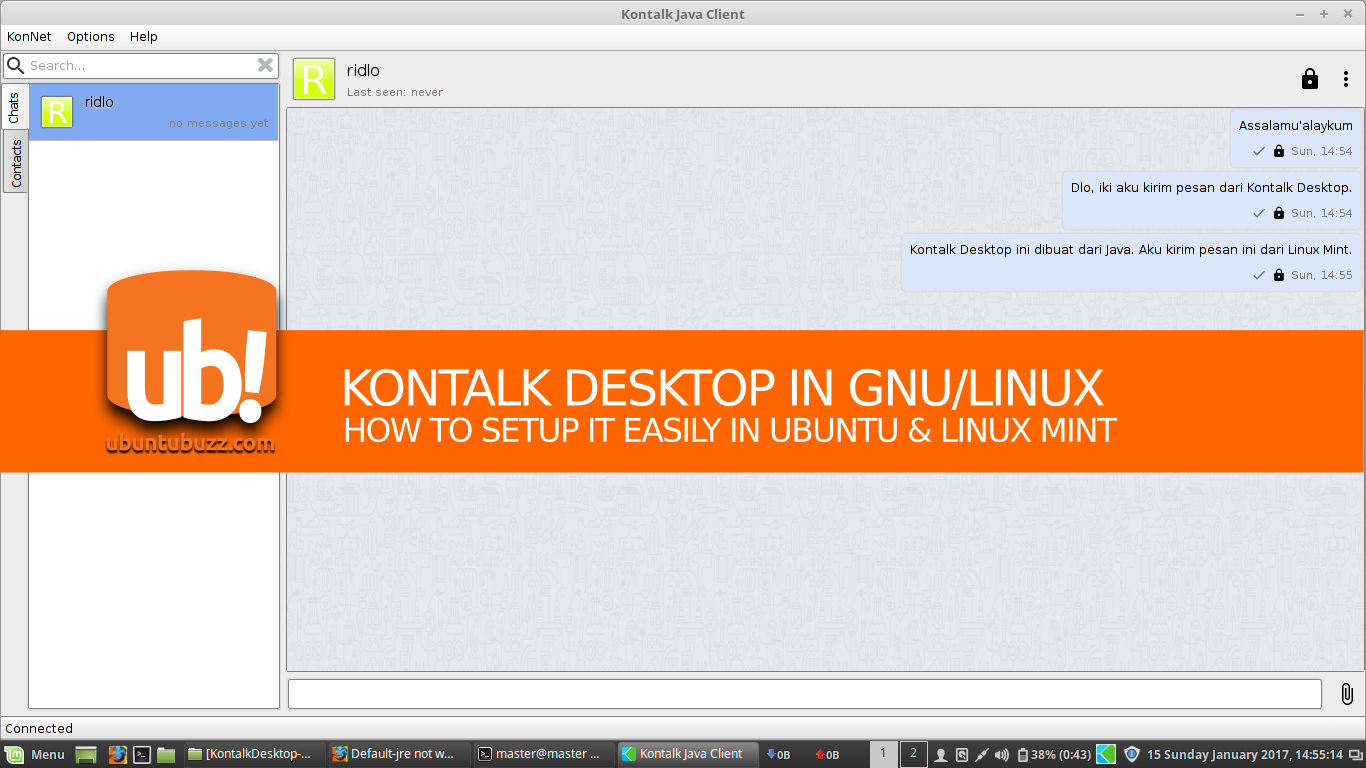Screen dimensions: 1366x768
Task: Click 'Last seen: never' status text
Action: click(395, 92)
